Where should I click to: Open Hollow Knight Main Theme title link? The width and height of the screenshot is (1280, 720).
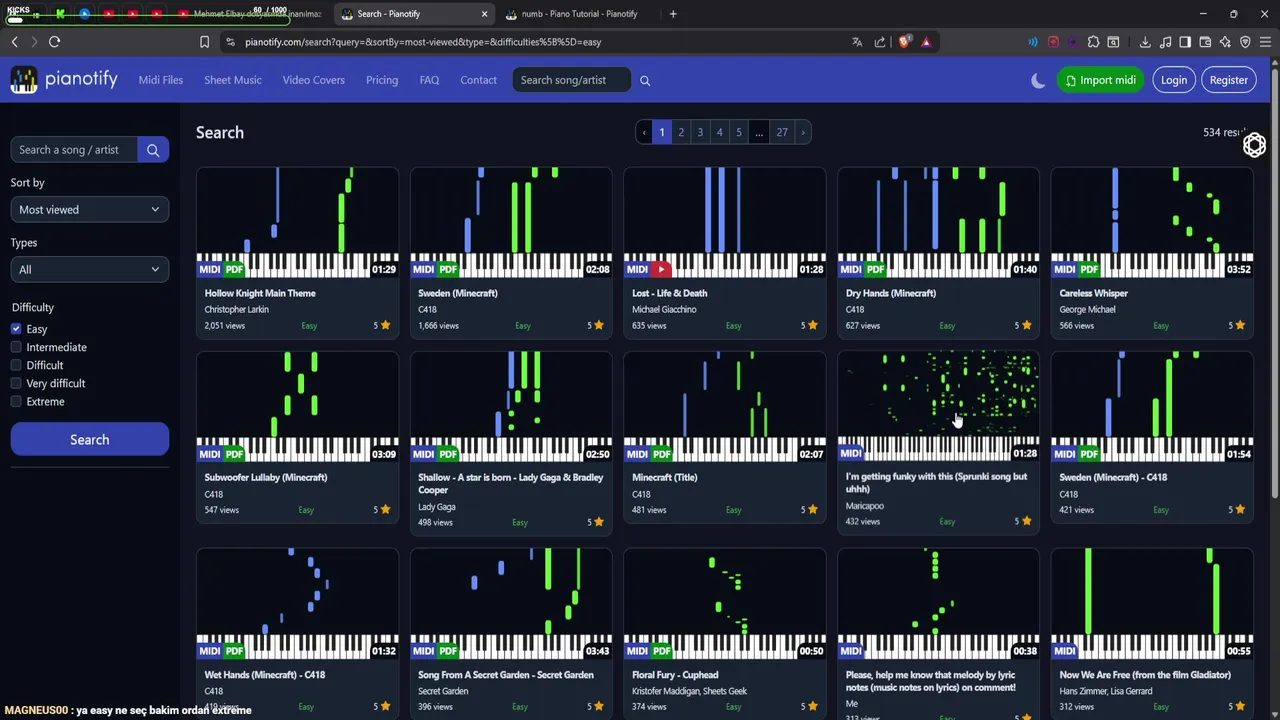260,293
